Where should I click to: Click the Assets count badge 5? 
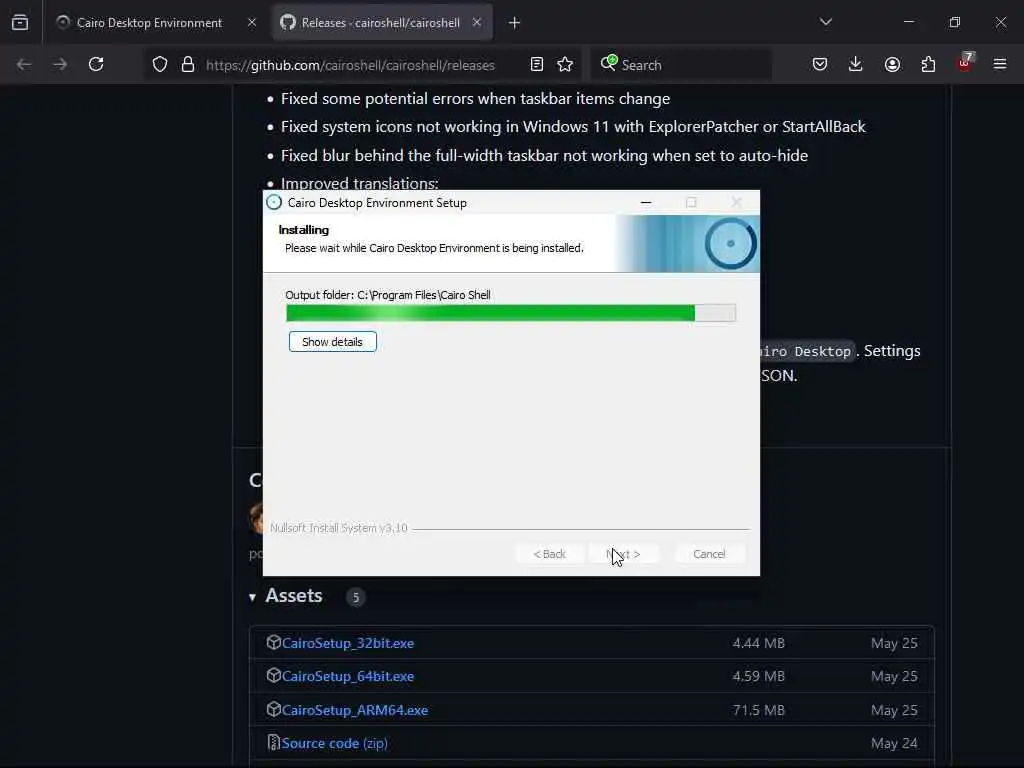pyautogui.click(x=355, y=597)
